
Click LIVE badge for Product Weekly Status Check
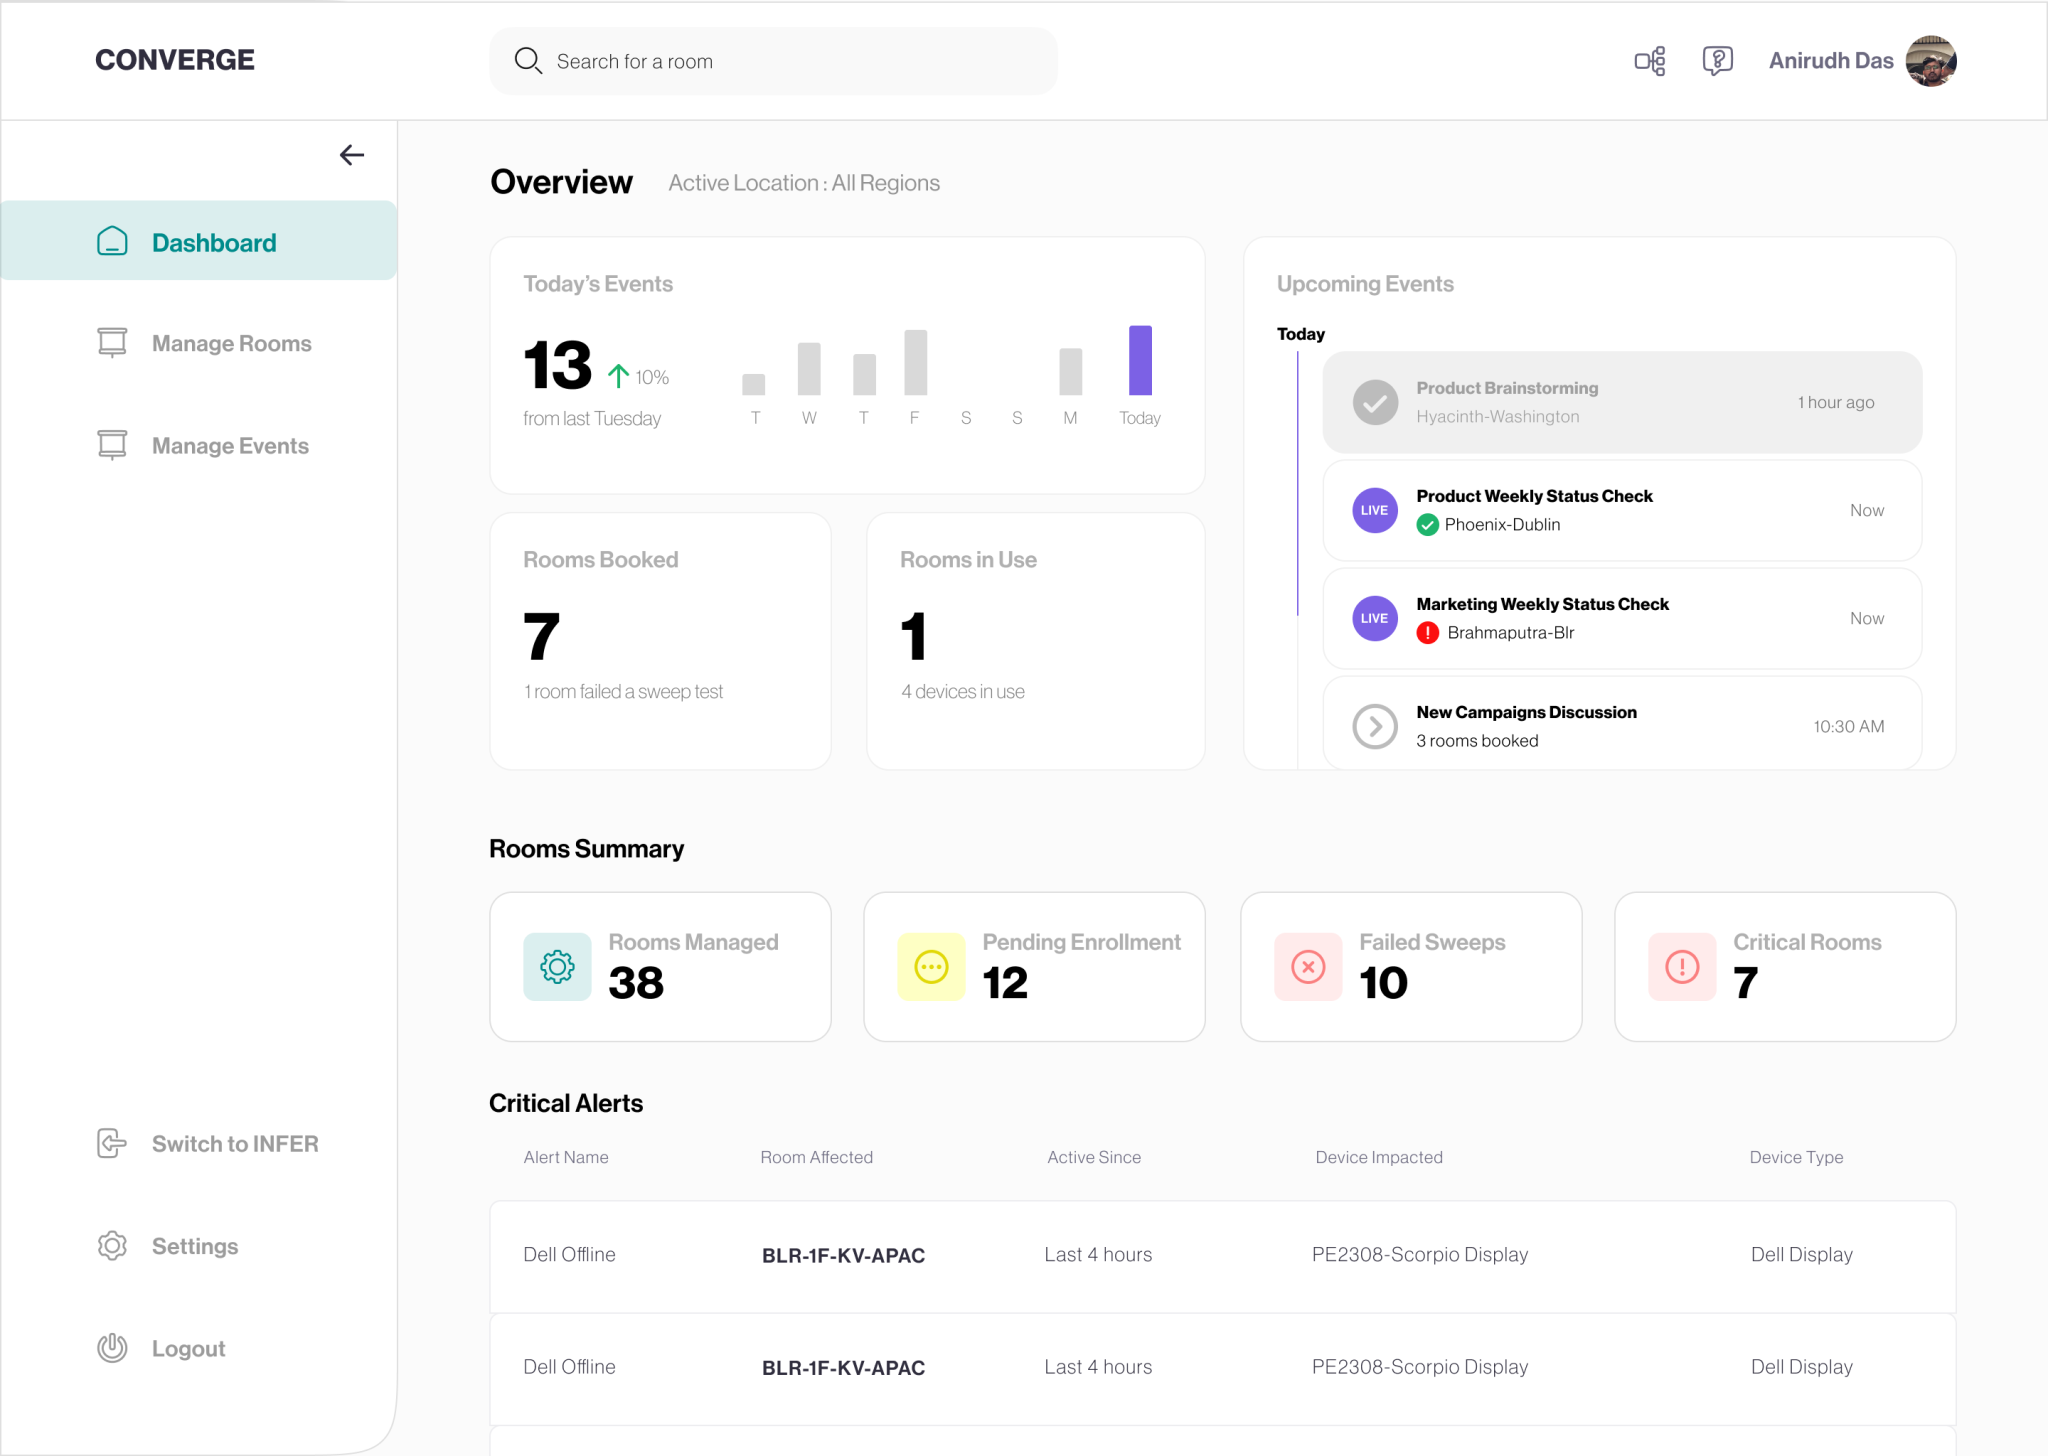1374,510
